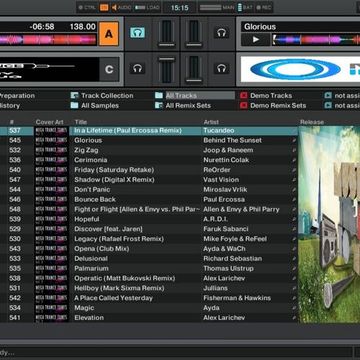Sort by the Title column header
Image resolution: width=360 pixels, height=360 pixels.
[x=81, y=122]
